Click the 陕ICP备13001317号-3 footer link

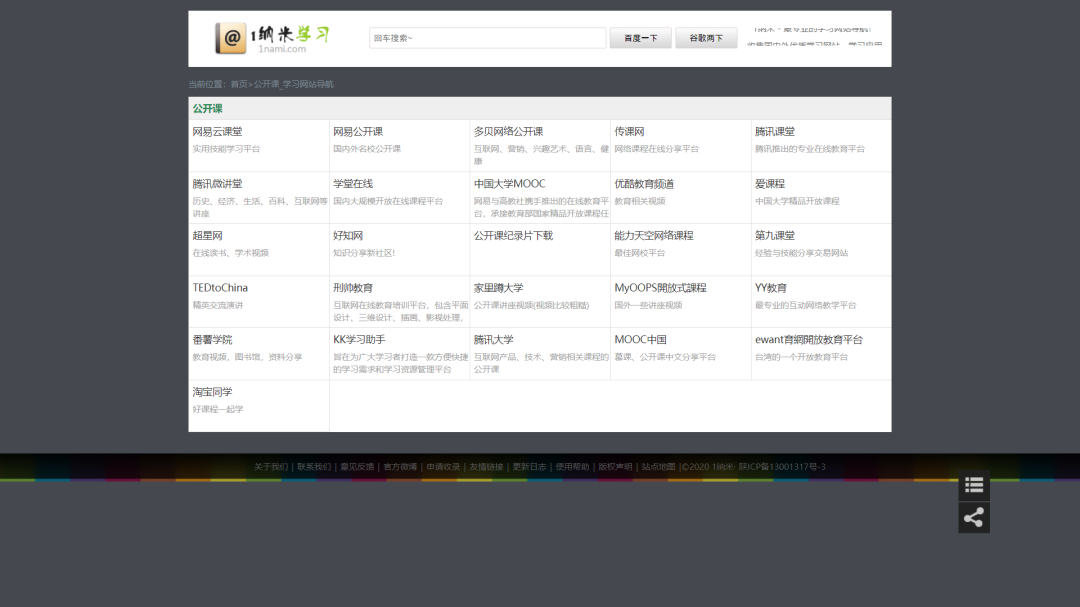click(x=782, y=466)
